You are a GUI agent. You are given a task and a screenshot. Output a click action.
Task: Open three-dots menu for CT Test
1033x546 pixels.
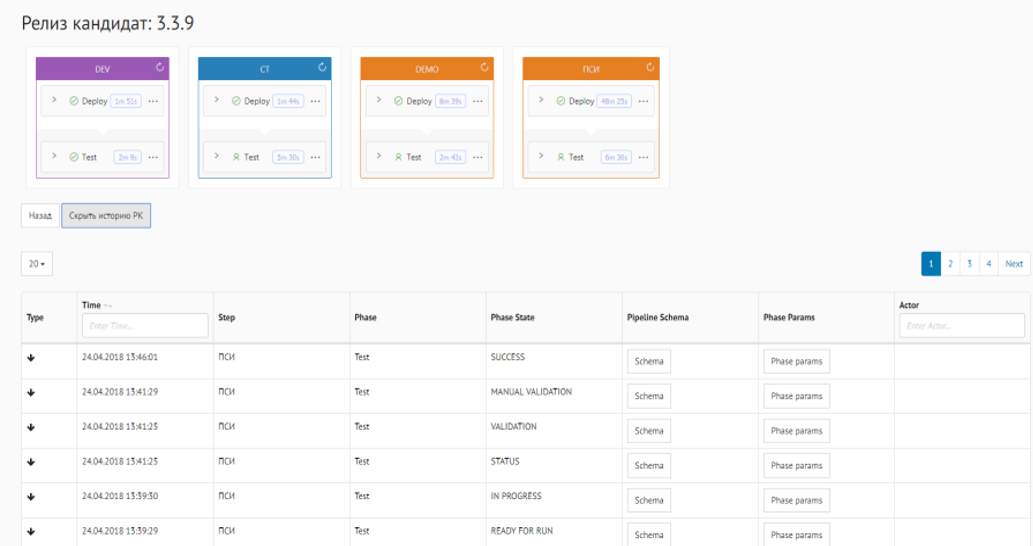(315, 157)
